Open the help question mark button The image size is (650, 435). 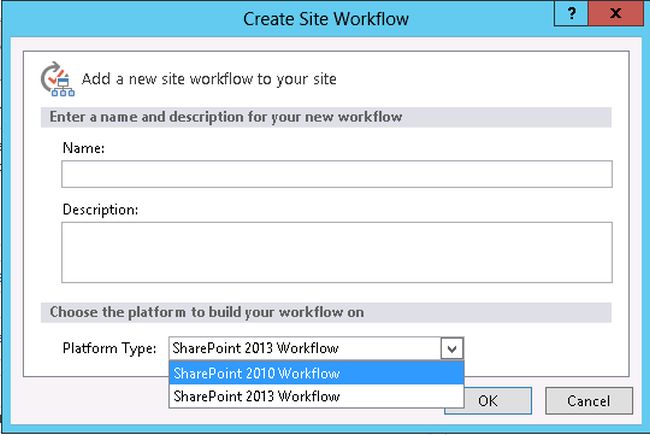571,13
